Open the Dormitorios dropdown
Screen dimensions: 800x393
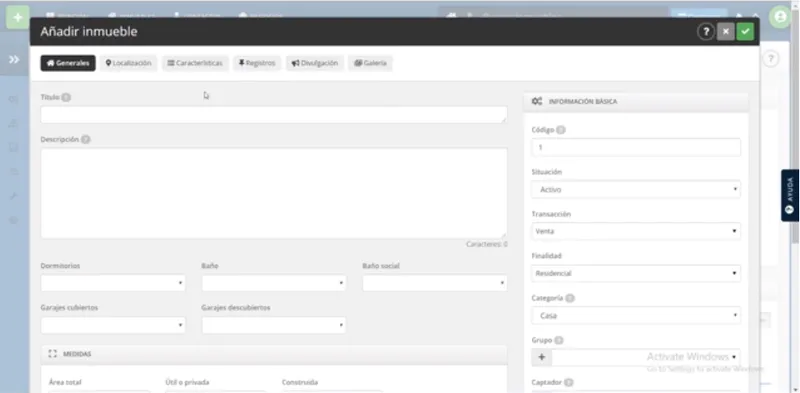point(113,283)
